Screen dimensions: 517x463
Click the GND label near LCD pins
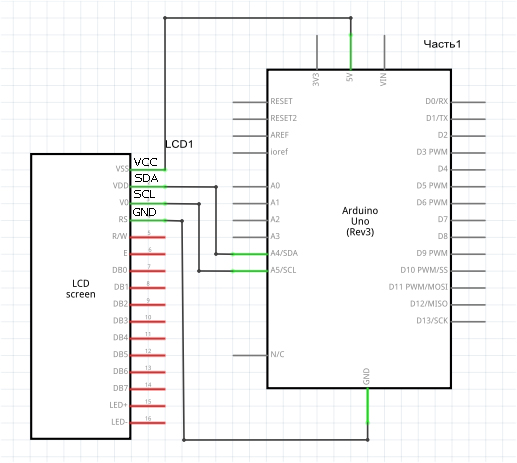tap(144, 212)
